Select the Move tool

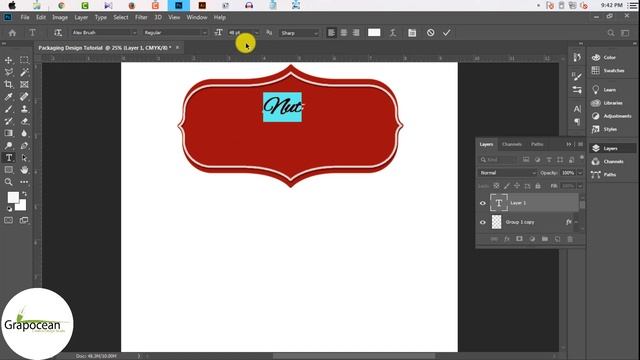(x=9, y=60)
